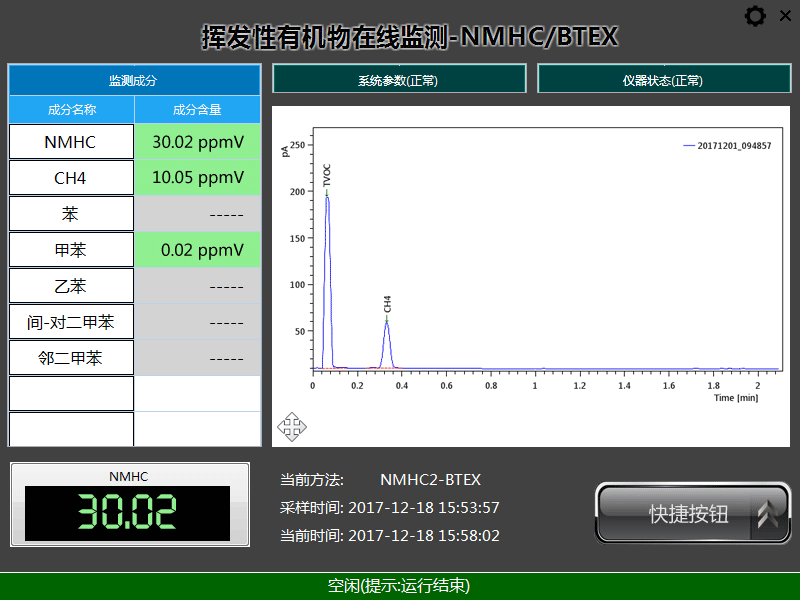Select the CH4 component name cell
Viewport: 800px width, 600px height.
tap(71, 178)
